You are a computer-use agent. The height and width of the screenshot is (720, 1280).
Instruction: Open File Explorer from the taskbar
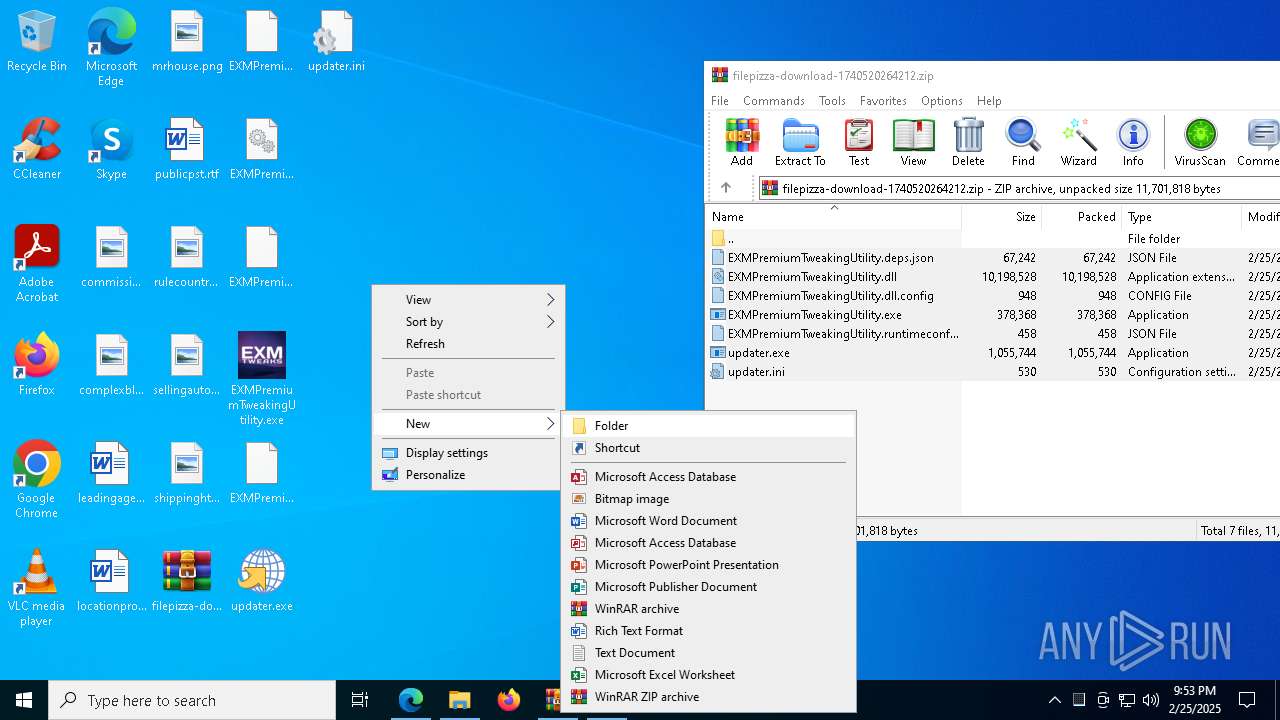point(459,700)
